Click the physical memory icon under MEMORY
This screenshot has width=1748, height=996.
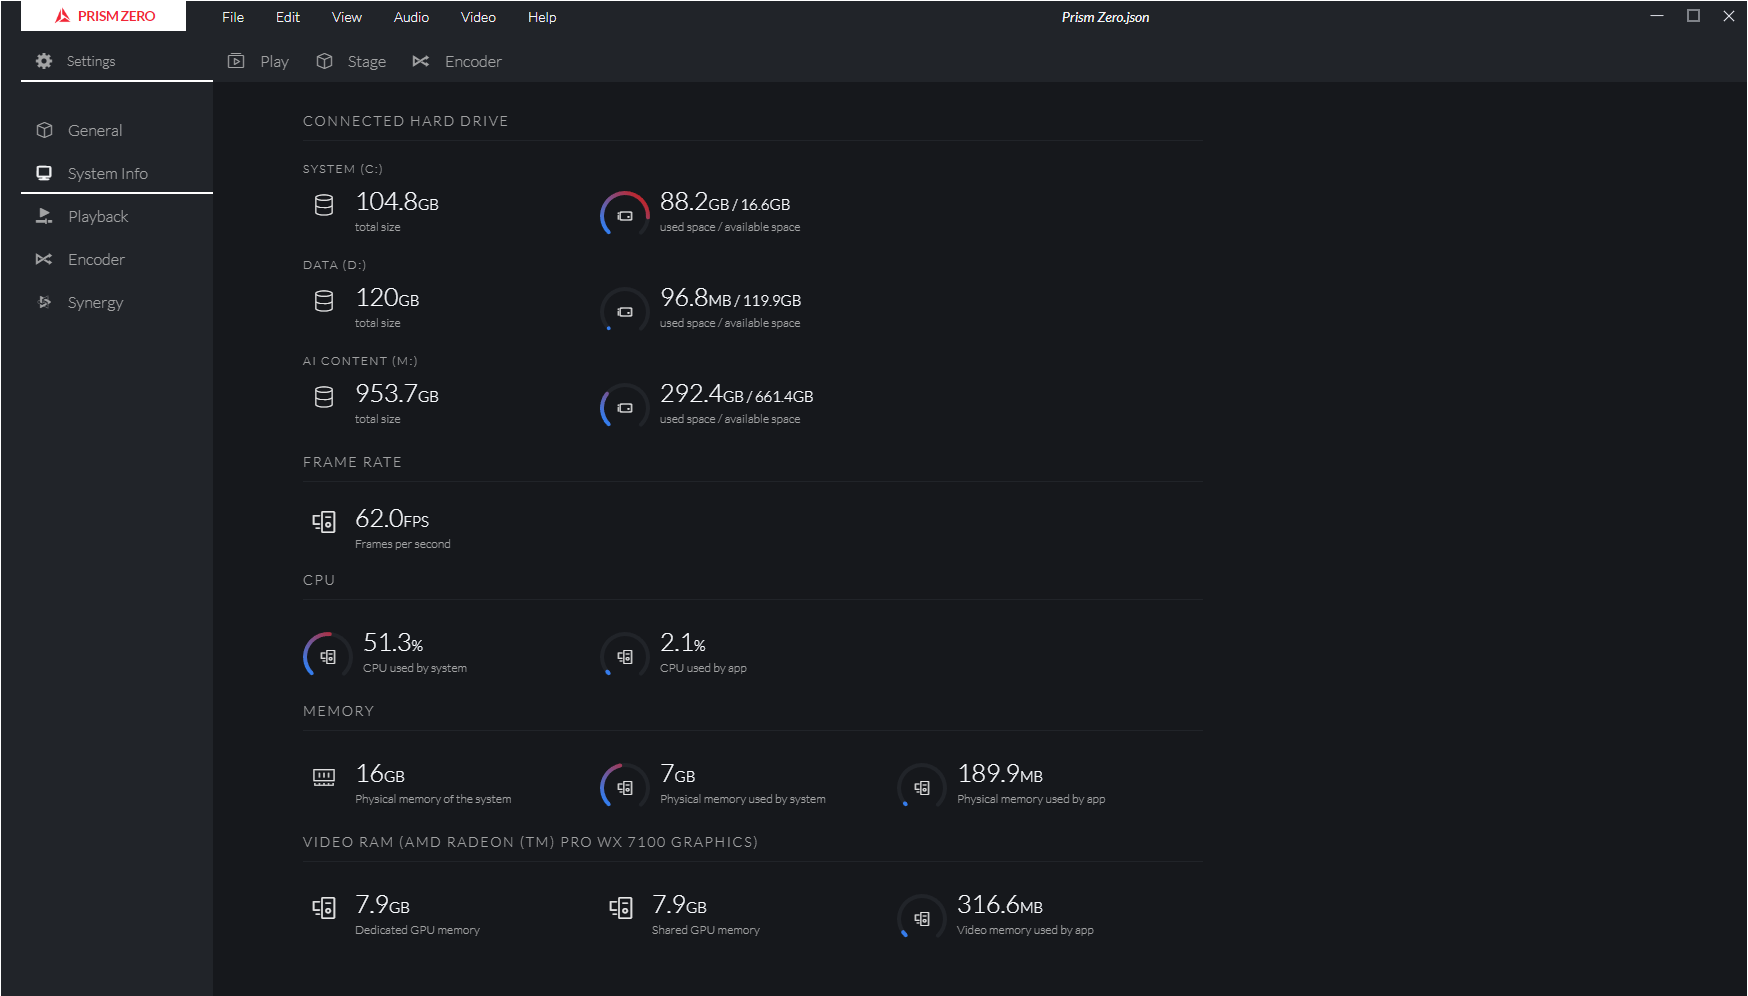click(323, 776)
